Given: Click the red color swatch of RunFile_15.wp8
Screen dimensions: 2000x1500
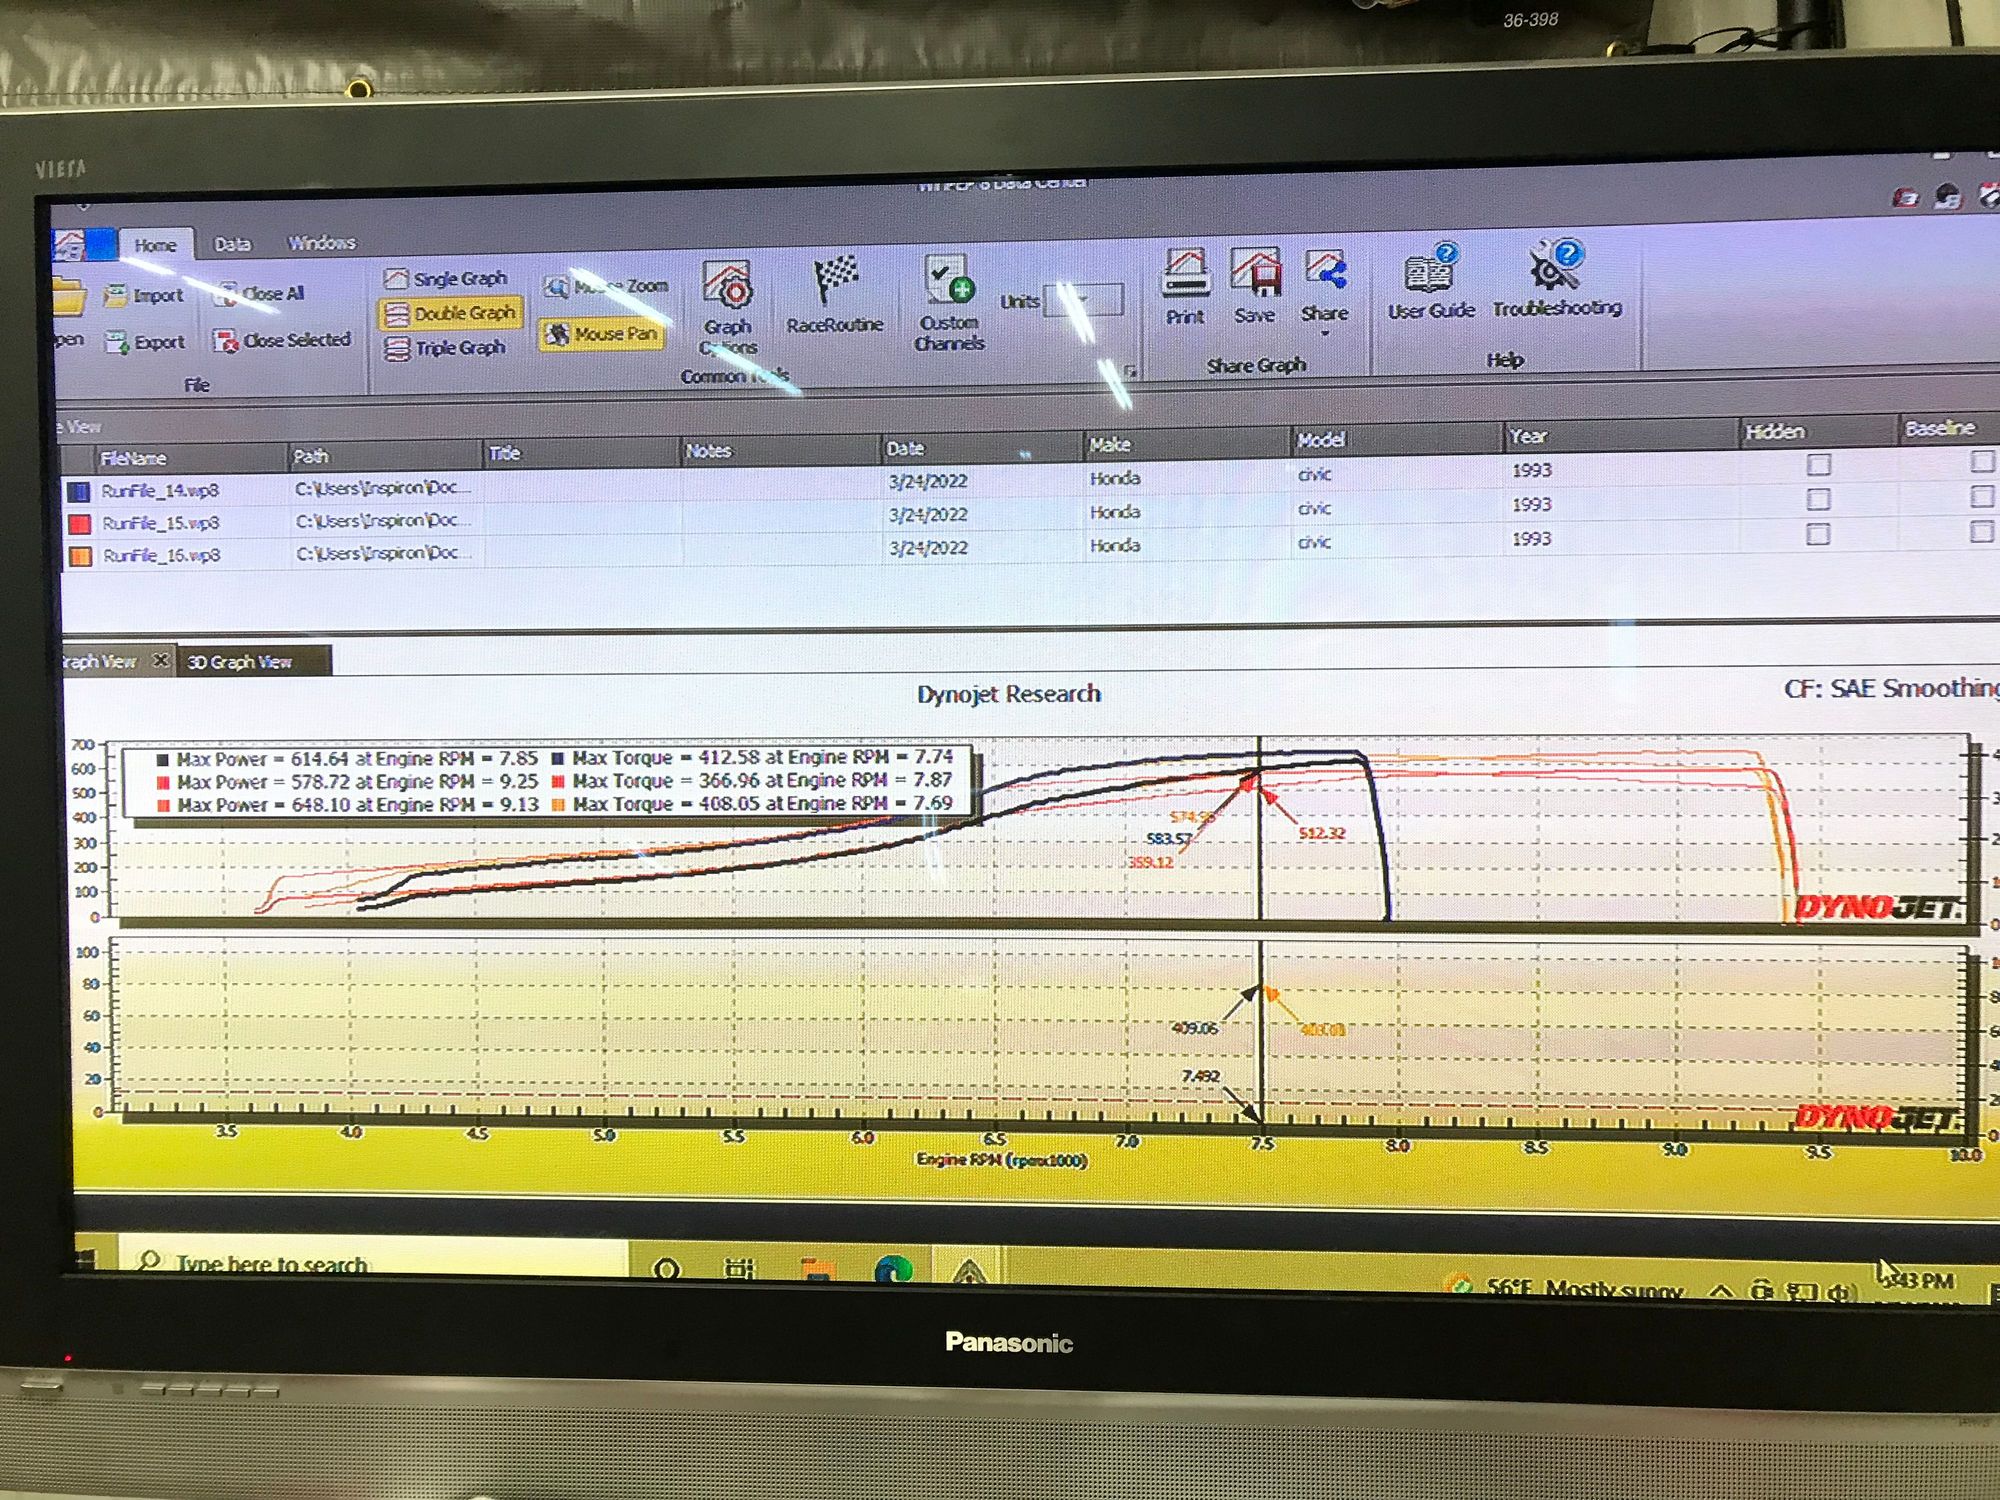Looking at the screenshot, I should [x=80, y=523].
